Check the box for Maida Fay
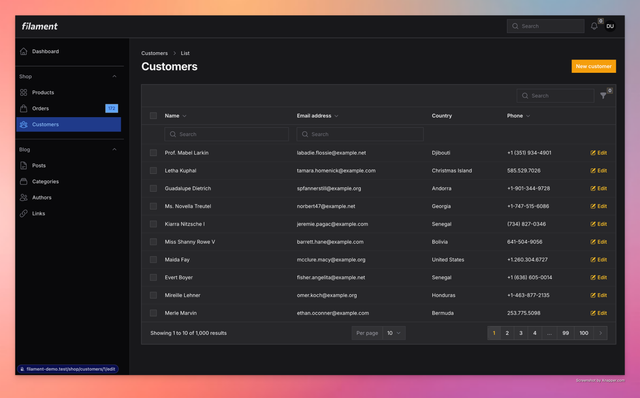Image resolution: width=640 pixels, height=398 pixels. pos(153,260)
